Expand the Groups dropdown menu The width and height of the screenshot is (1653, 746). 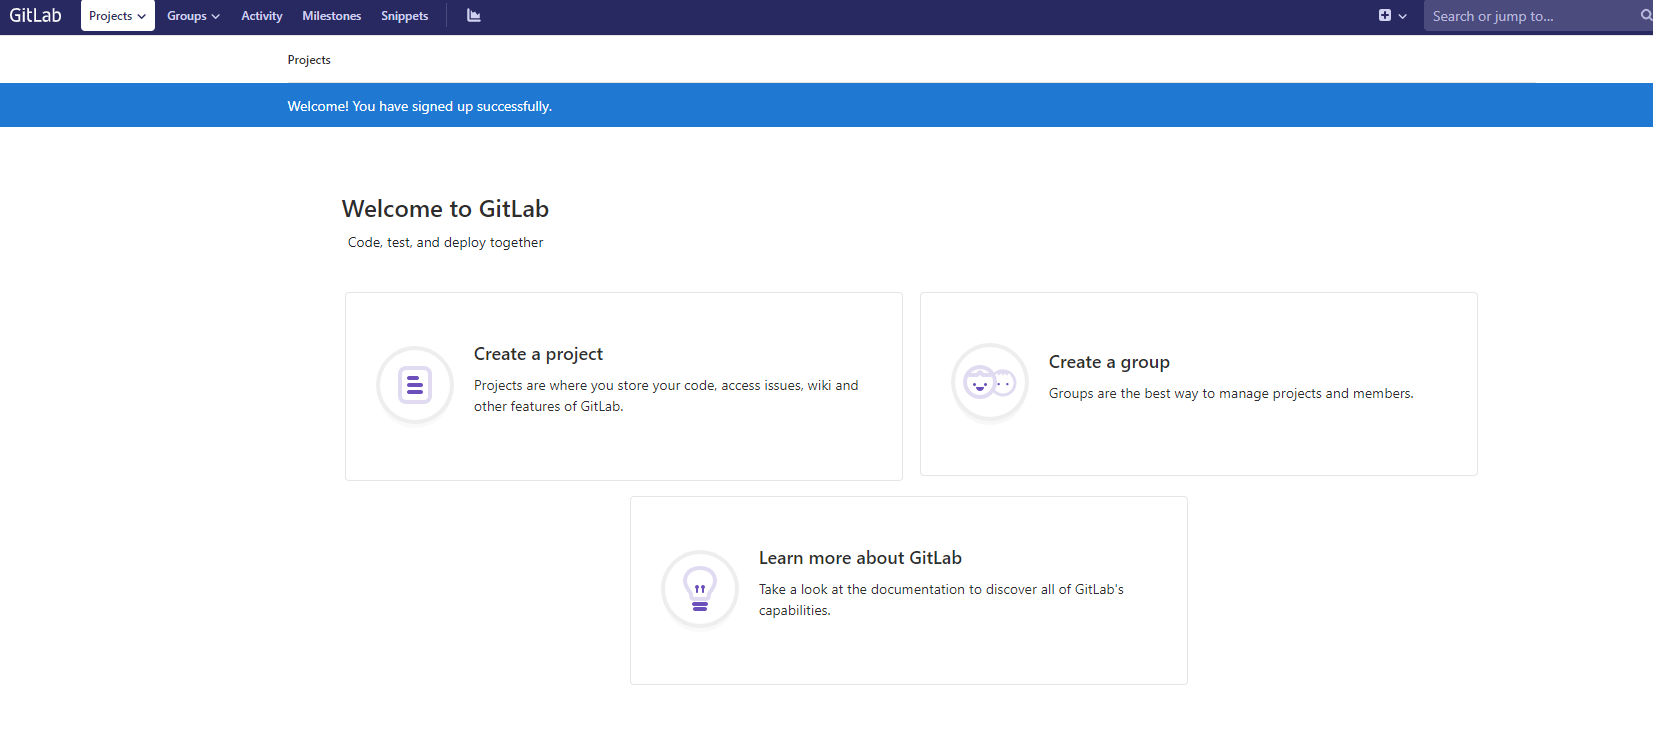pyautogui.click(x=193, y=16)
